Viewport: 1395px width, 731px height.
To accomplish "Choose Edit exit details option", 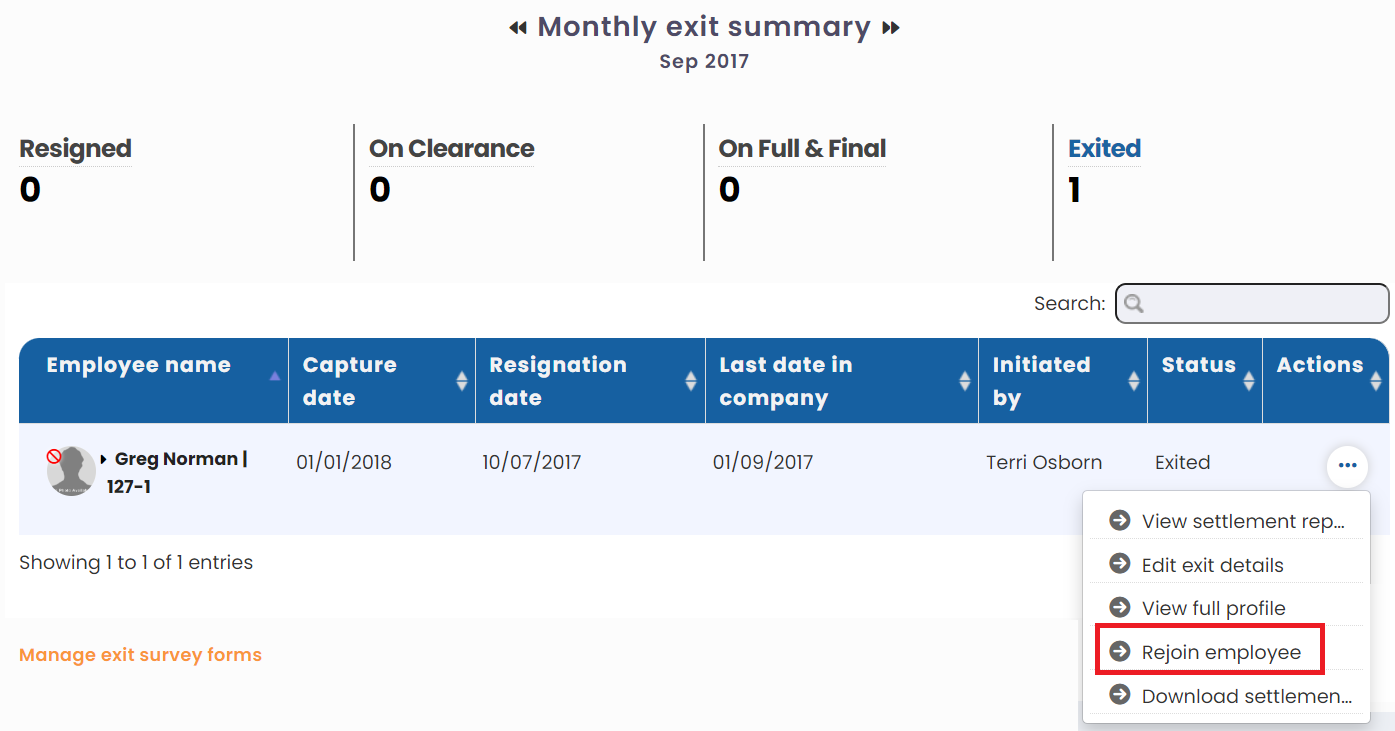I will click(1229, 565).
